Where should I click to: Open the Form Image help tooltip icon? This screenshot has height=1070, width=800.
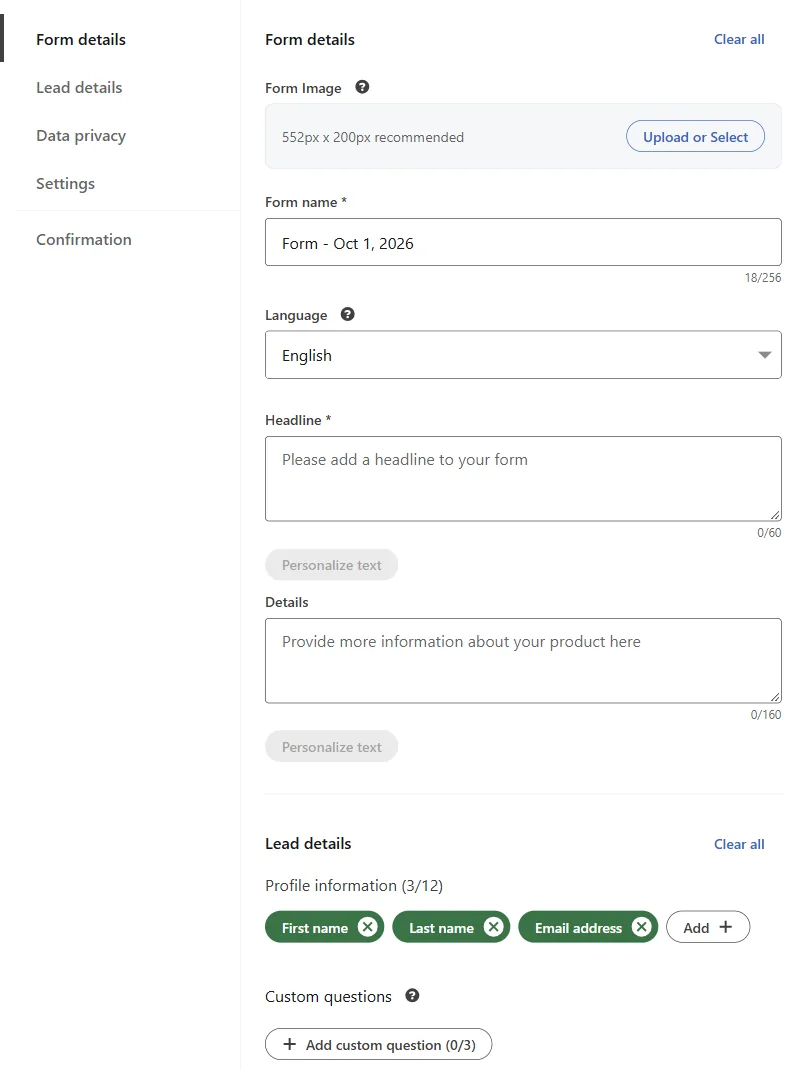click(x=362, y=87)
